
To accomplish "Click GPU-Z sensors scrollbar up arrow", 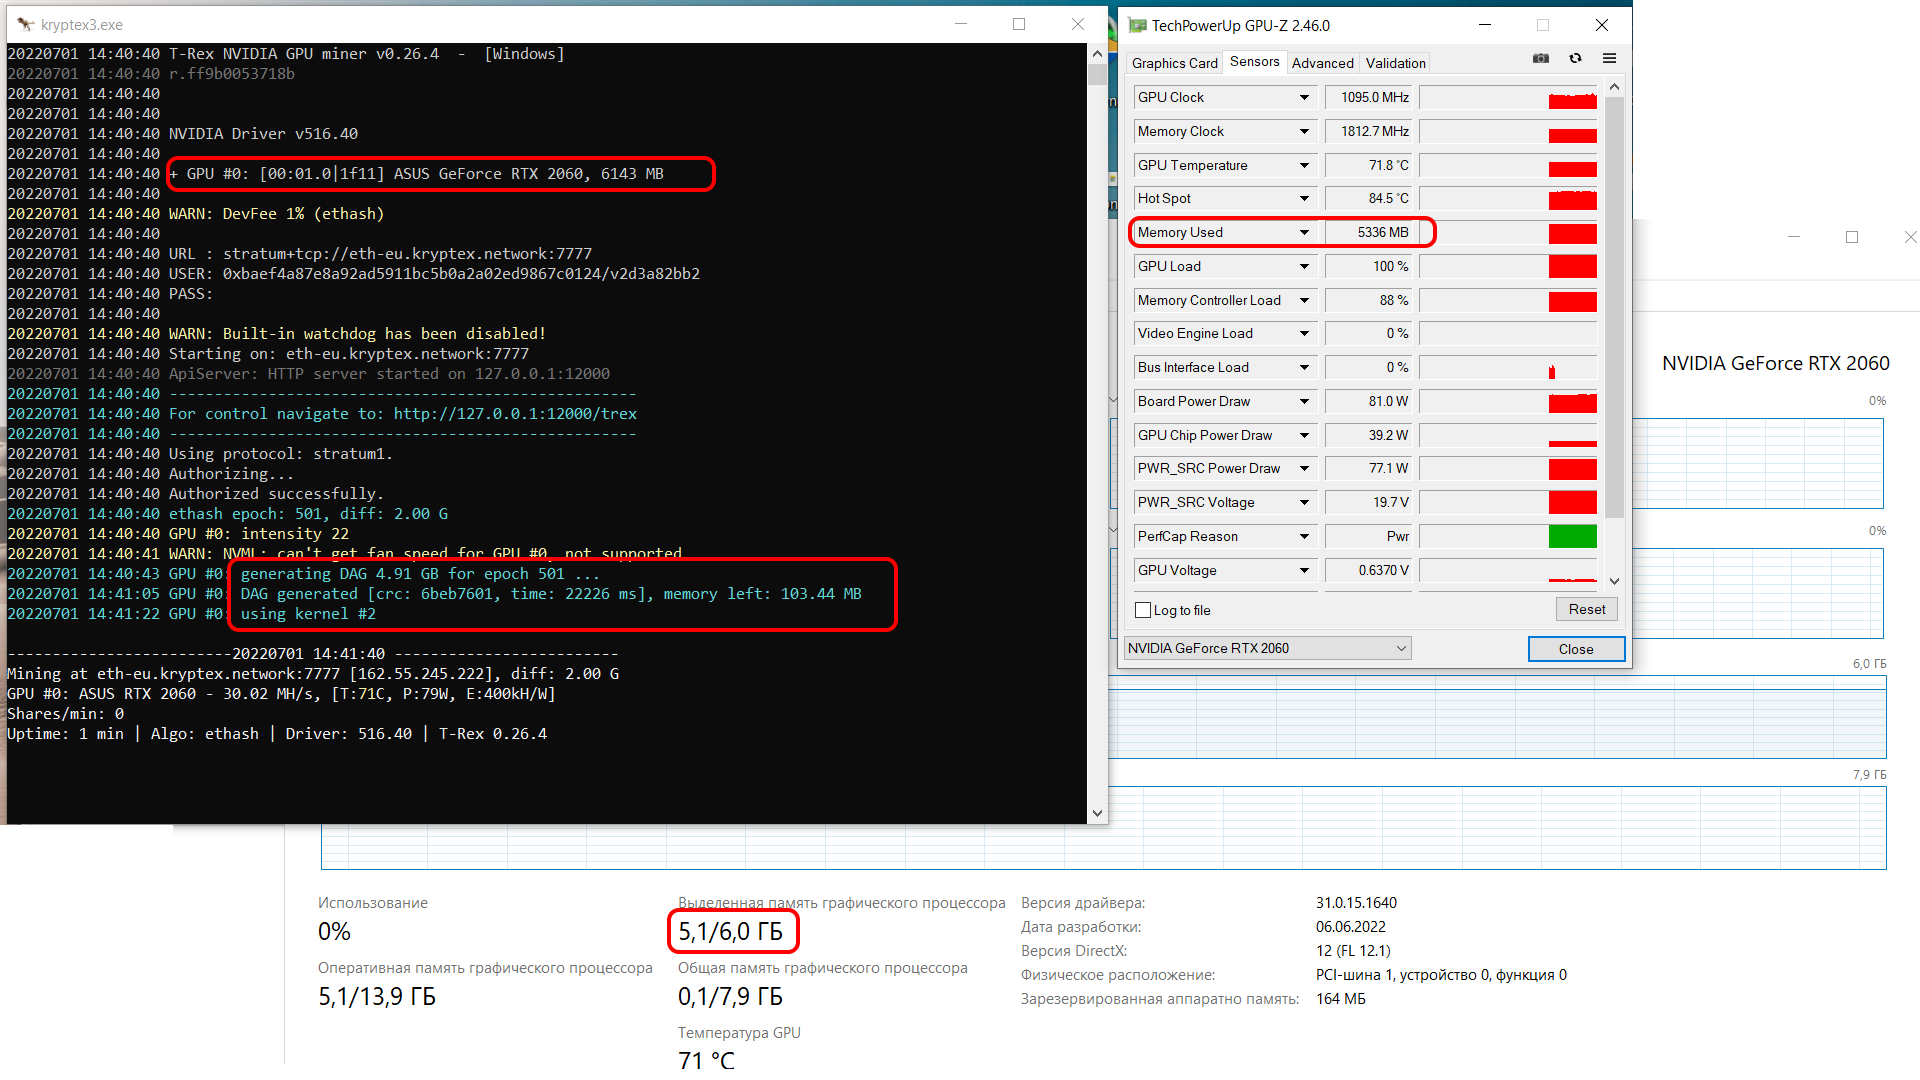I will point(1614,88).
